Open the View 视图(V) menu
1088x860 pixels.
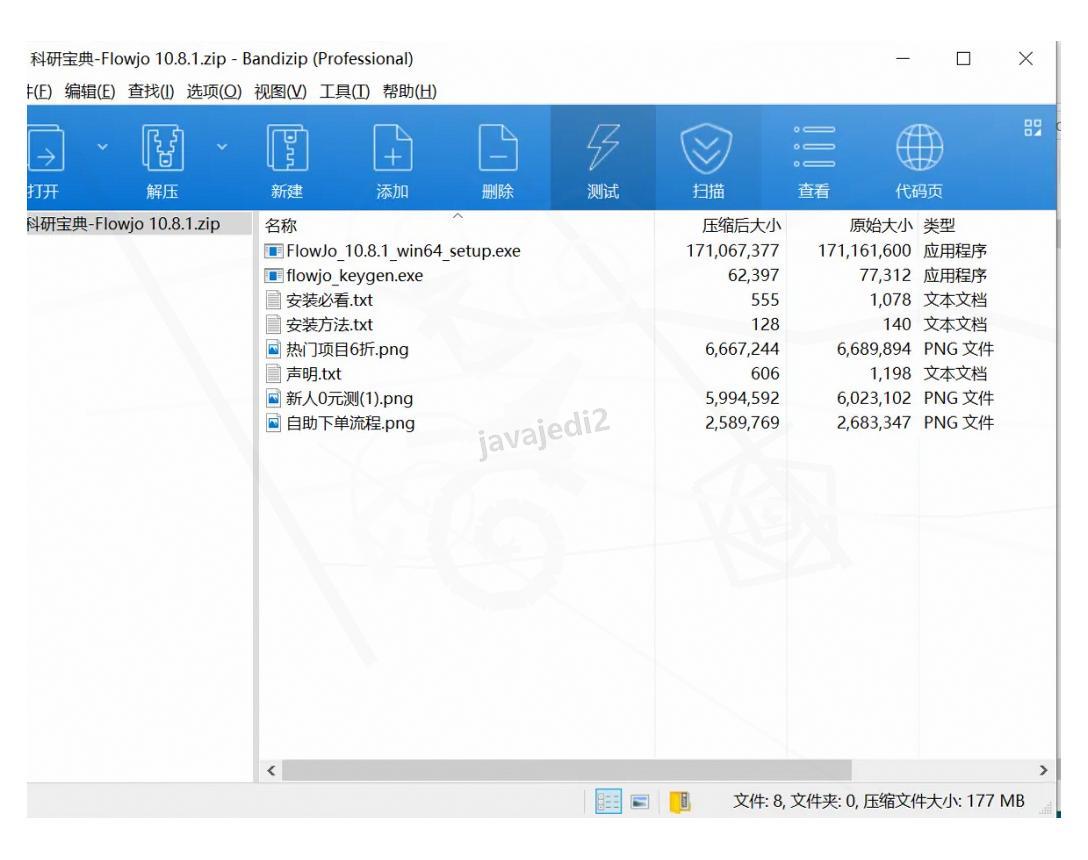[280, 92]
